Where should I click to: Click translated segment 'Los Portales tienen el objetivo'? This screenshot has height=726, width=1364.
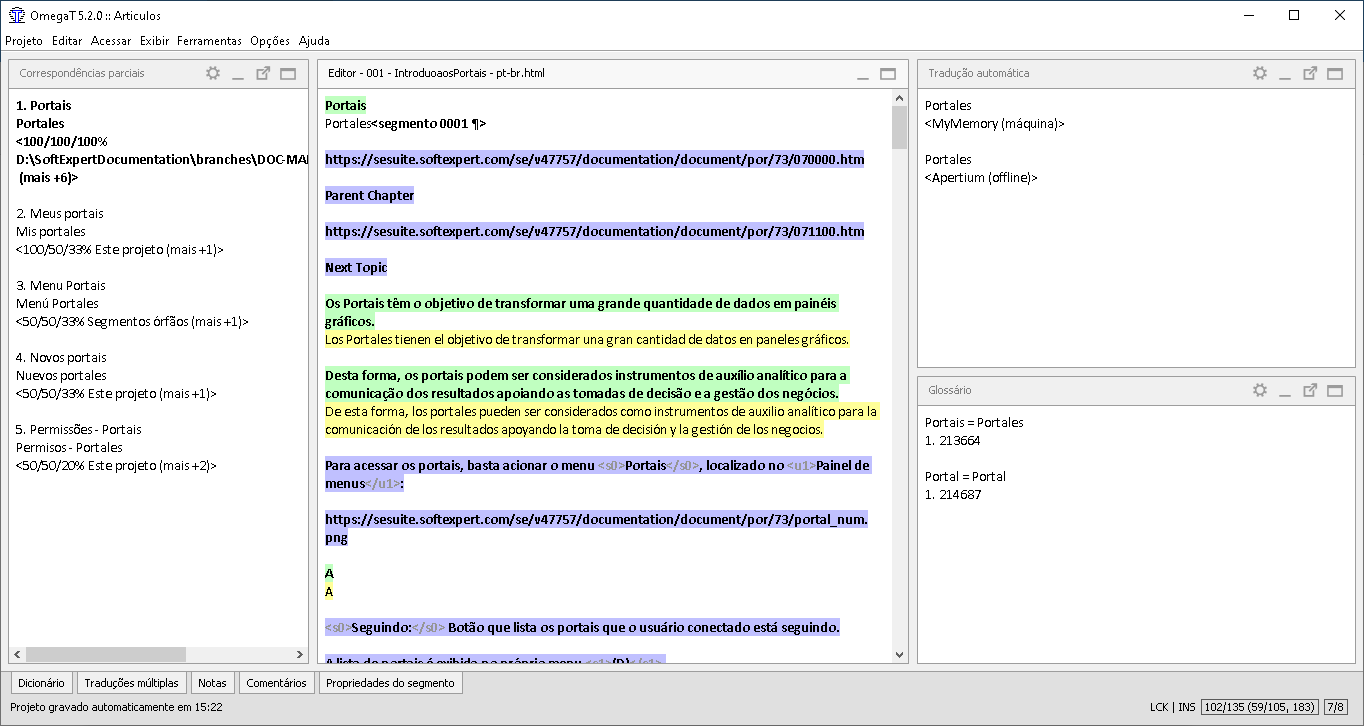point(587,339)
